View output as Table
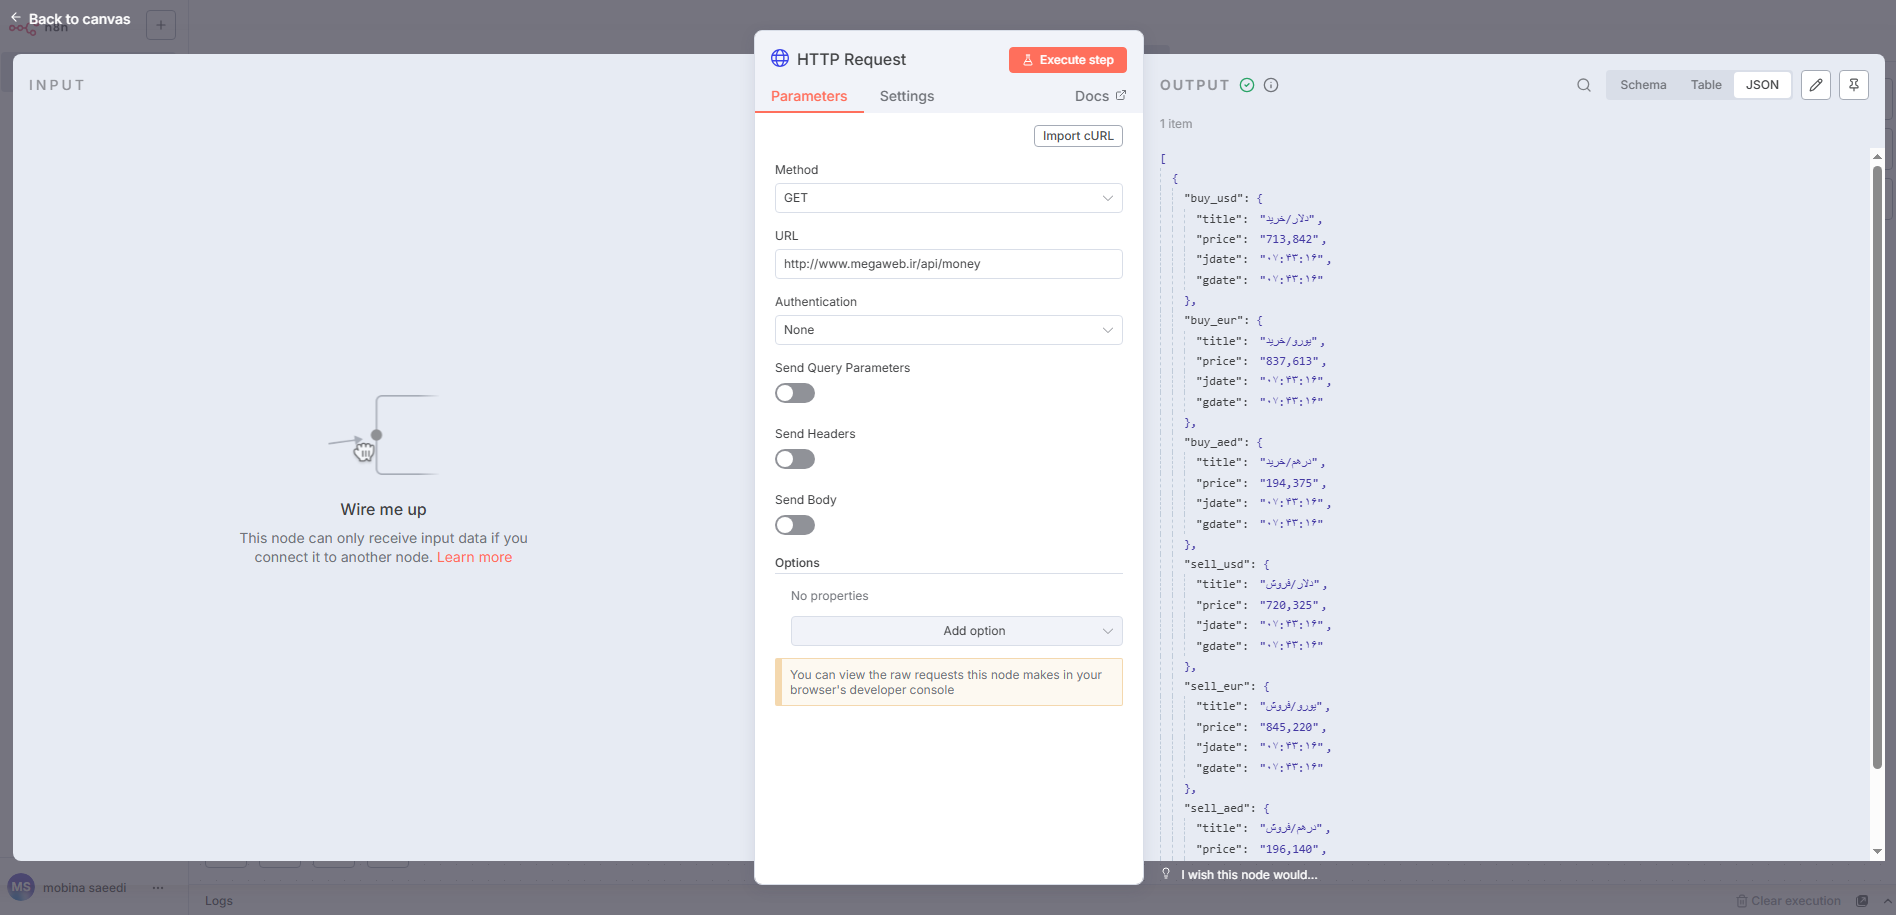The width and height of the screenshot is (1896, 915). pyautogui.click(x=1706, y=84)
